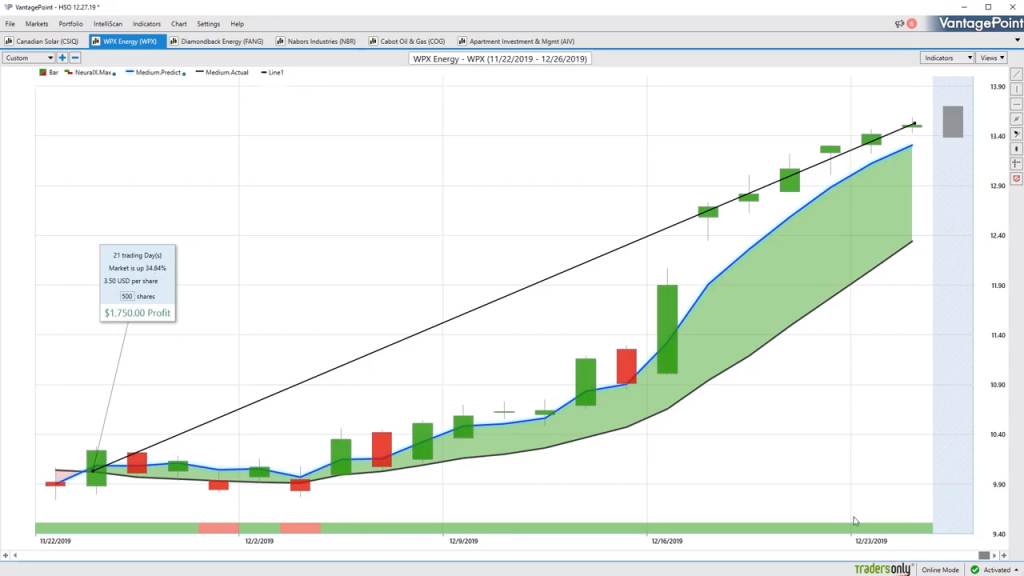Screen dimensions: 1024x576
Task: Switch to Nabors Industries (NBR) tab
Action: [x=316, y=41]
